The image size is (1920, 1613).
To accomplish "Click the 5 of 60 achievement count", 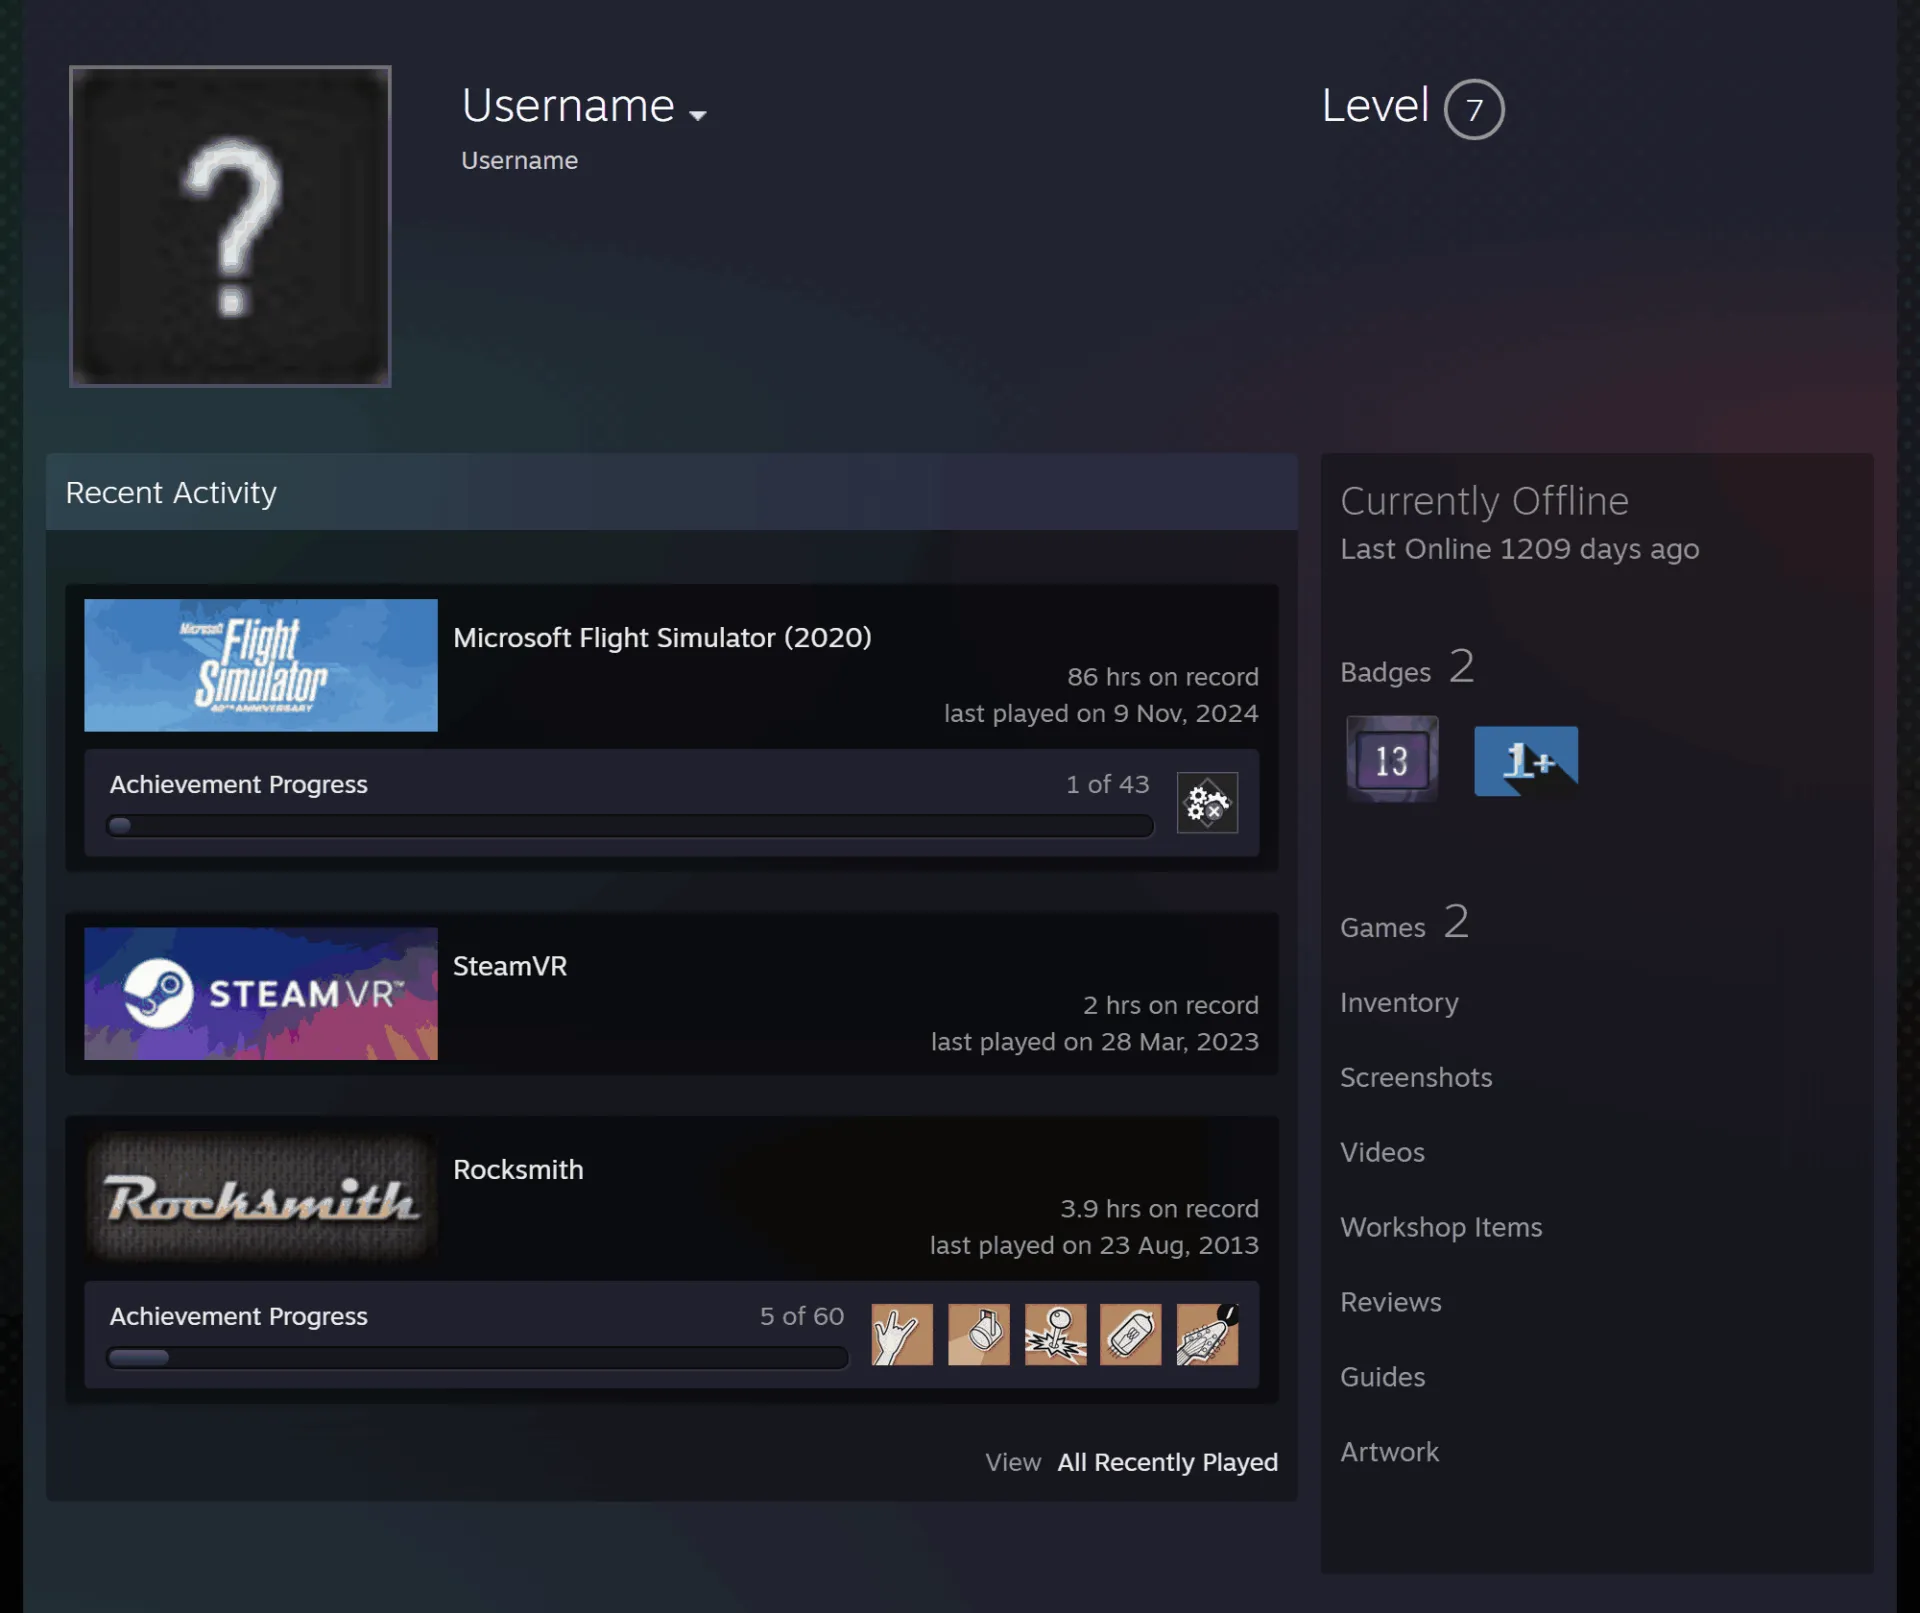I will [x=802, y=1316].
